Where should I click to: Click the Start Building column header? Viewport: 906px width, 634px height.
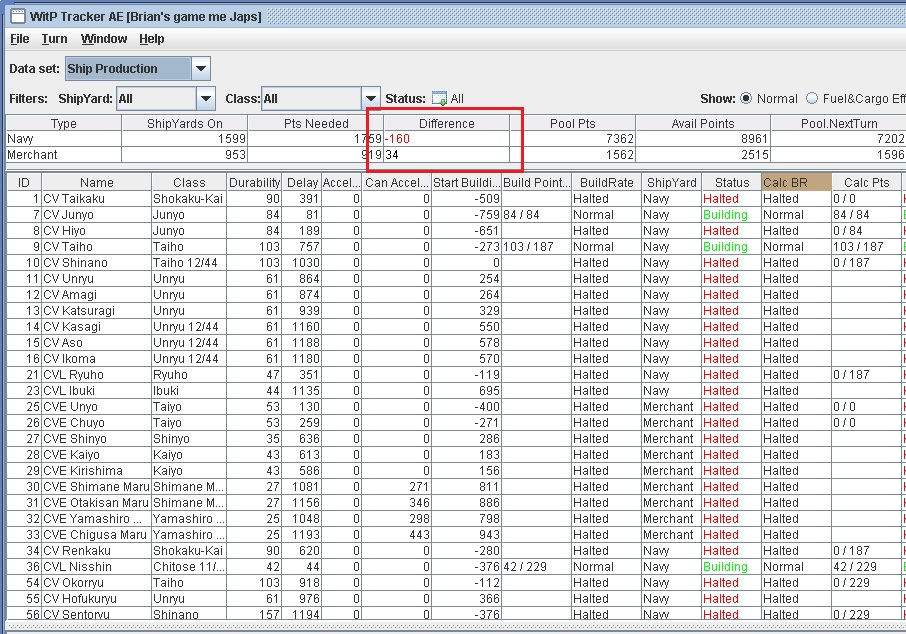pos(466,183)
